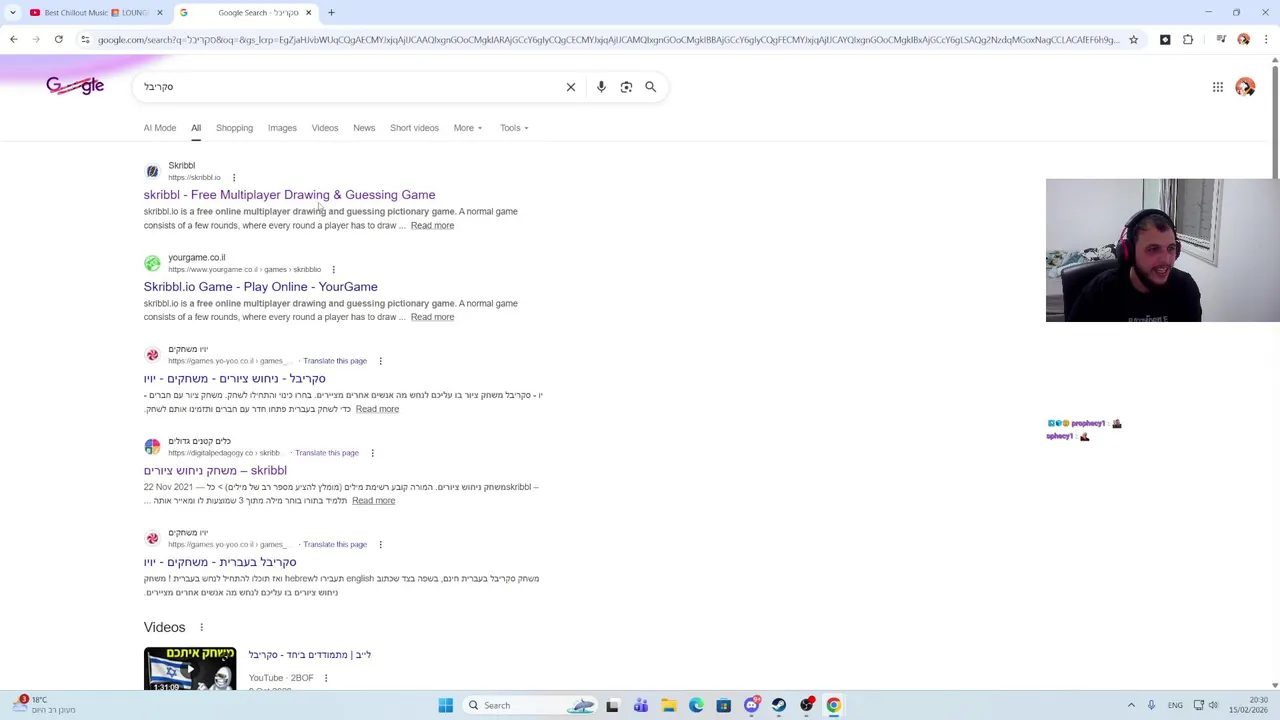This screenshot has height=720, width=1280.
Task: Open Discord from taskbar
Action: coord(751,705)
